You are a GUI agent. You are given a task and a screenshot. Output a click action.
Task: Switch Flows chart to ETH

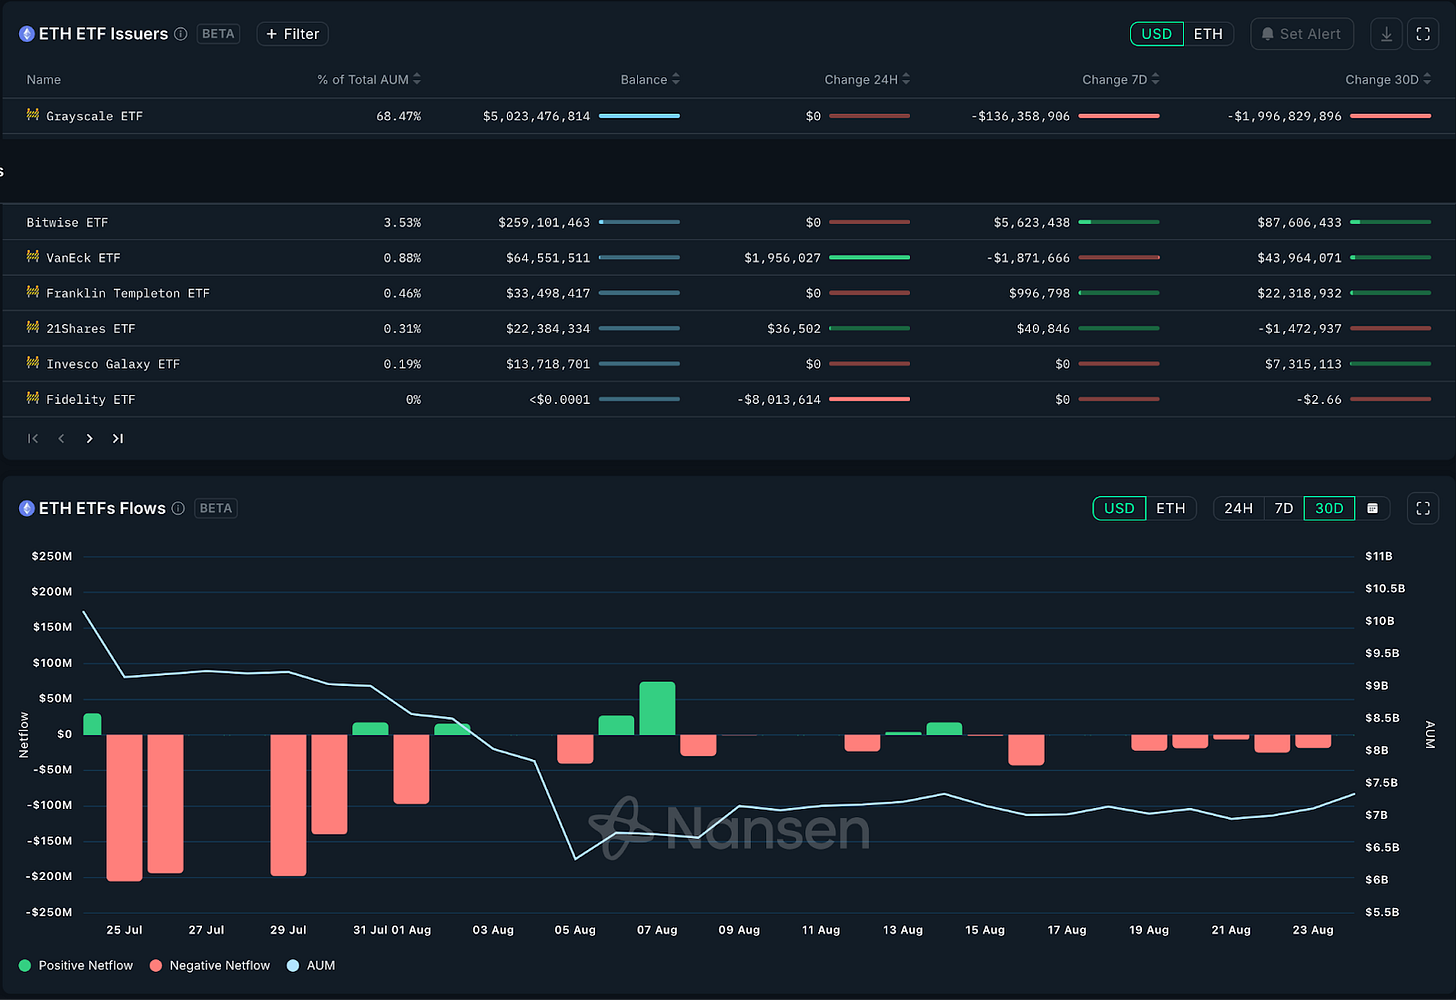[1171, 508]
